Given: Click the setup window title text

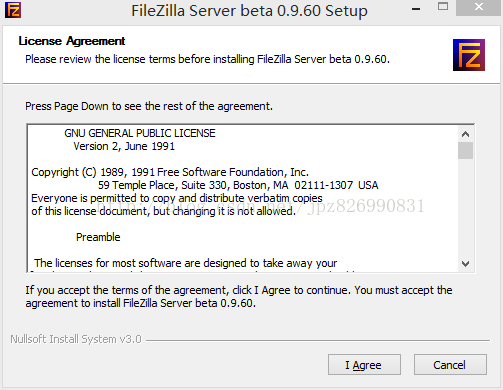Looking at the screenshot, I should 249,11.
